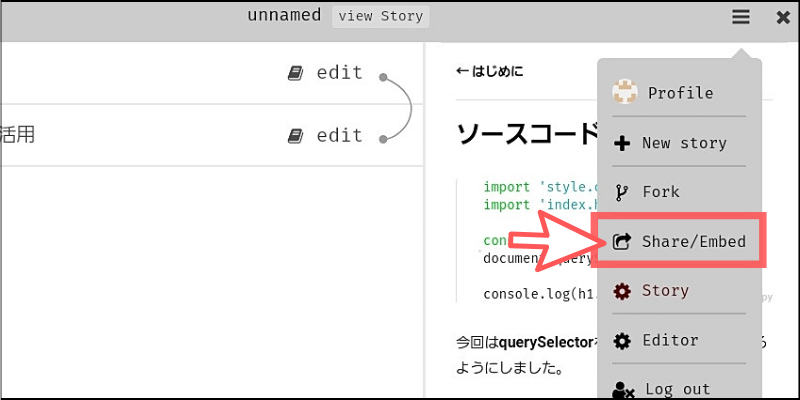Click the ソースコード heading
Viewport: 800px width, 400px height.
coord(527,135)
